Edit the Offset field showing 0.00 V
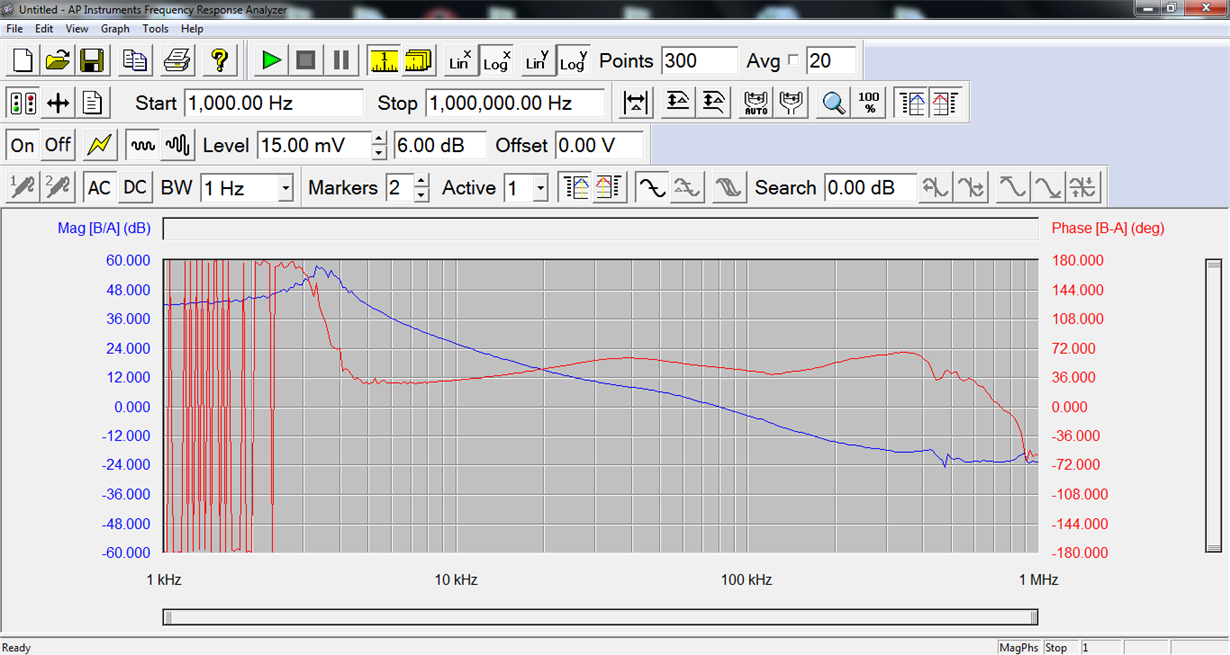 click(599, 145)
